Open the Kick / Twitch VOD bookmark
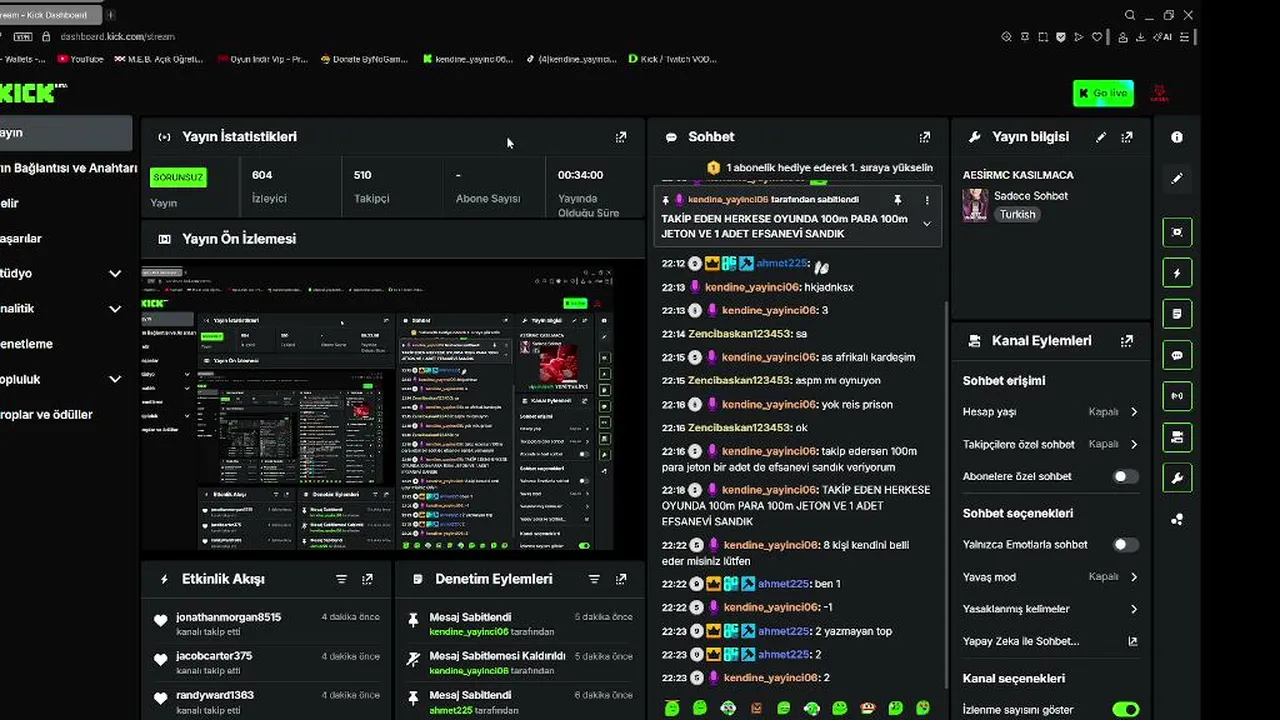 pyautogui.click(x=672, y=59)
